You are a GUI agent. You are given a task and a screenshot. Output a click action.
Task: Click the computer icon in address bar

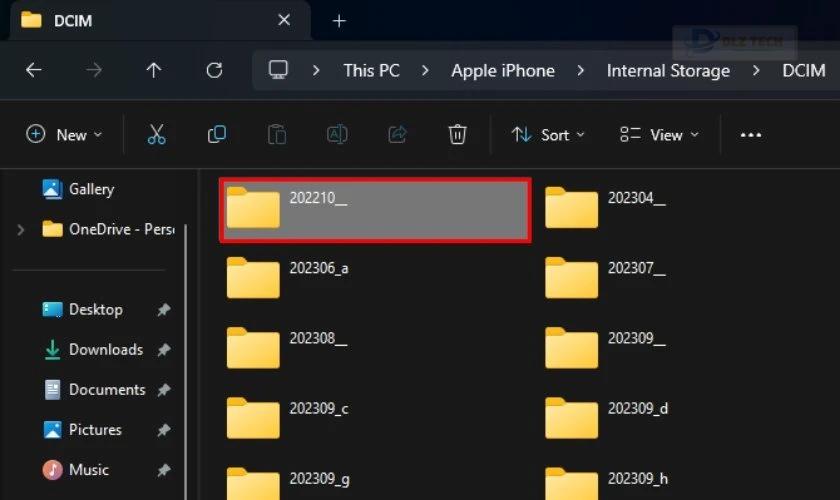(x=278, y=70)
